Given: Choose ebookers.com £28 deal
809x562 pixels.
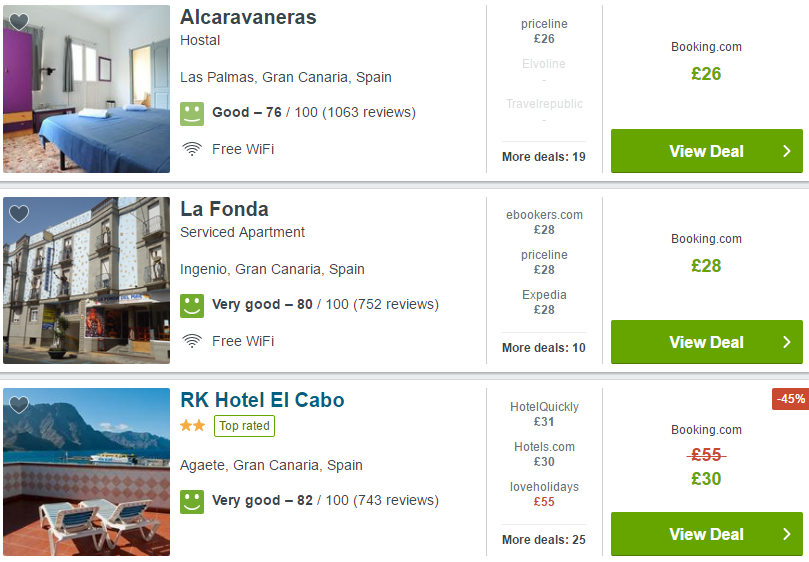Looking at the screenshot, I should 544,222.
